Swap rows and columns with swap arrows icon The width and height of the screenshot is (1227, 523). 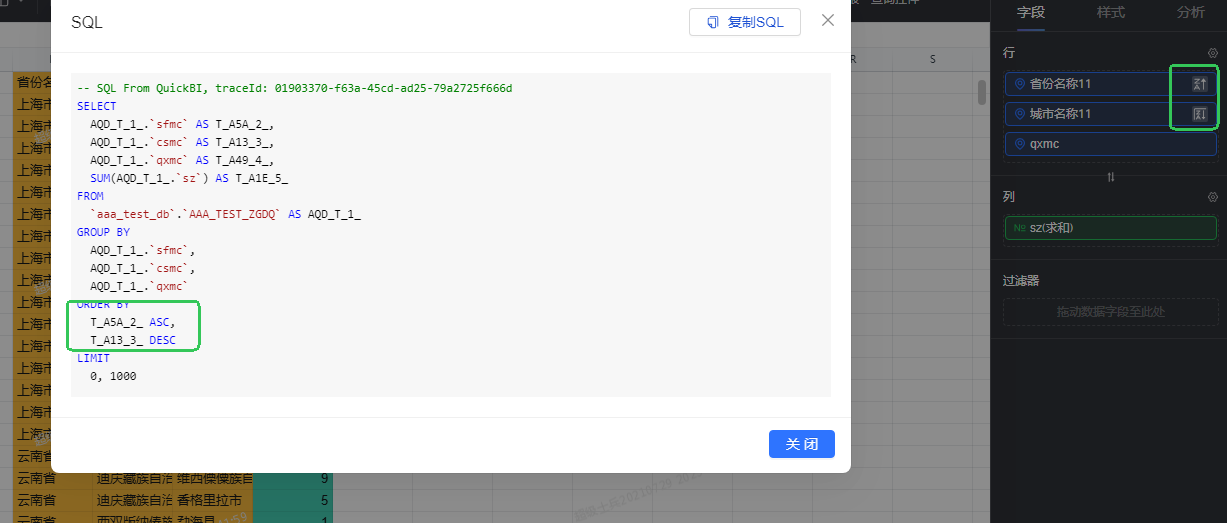point(1110,177)
